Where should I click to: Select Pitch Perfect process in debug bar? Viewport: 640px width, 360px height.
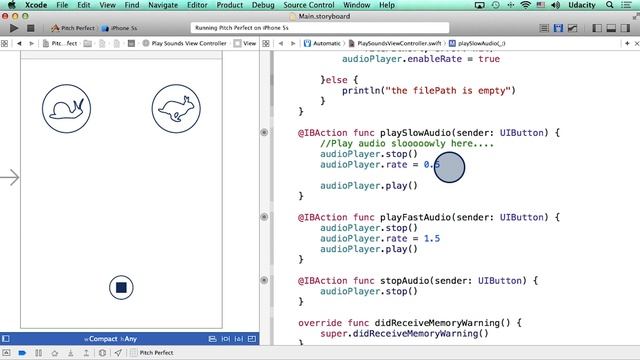[x=152, y=353]
